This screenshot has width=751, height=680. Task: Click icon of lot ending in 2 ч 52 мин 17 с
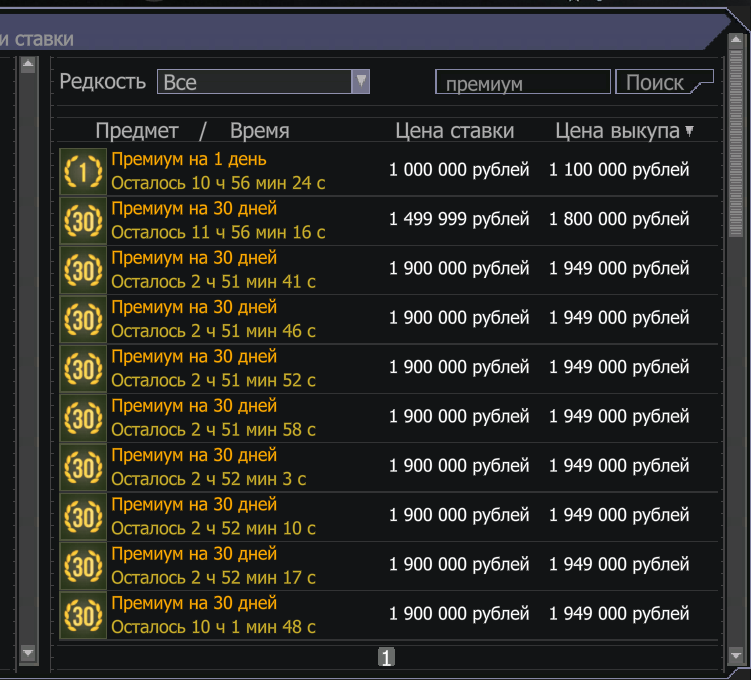pos(83,566)
